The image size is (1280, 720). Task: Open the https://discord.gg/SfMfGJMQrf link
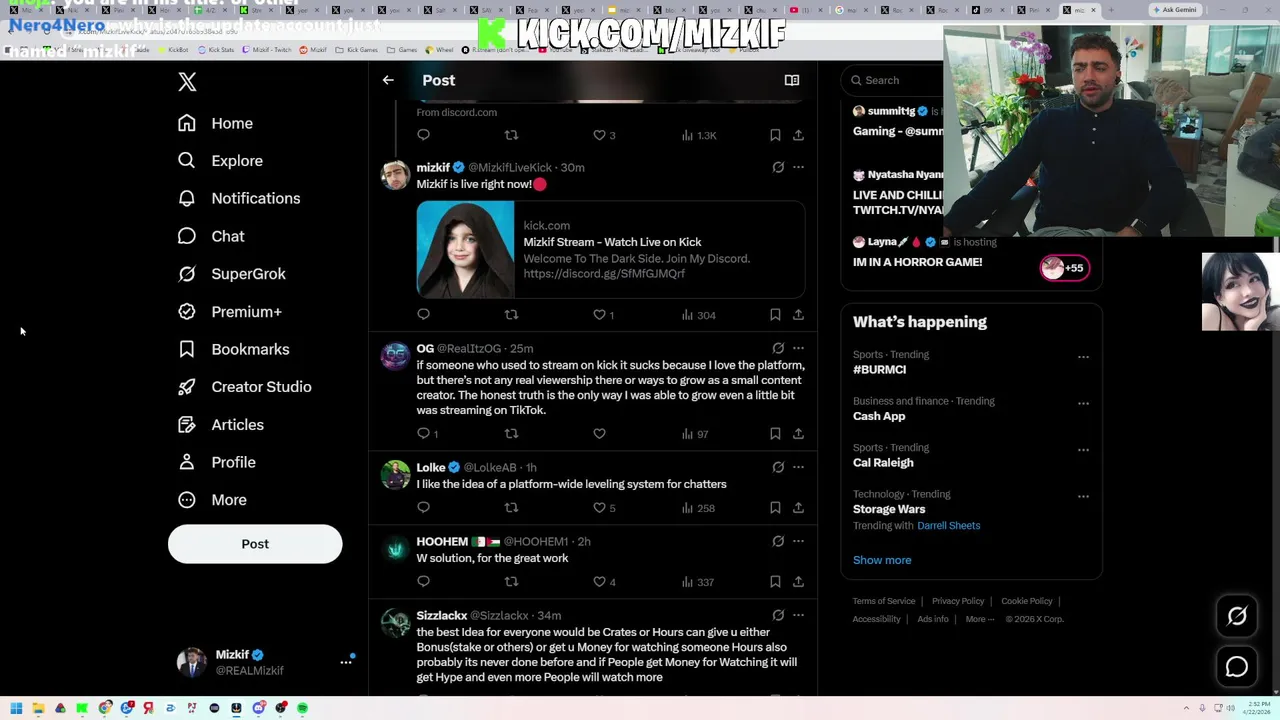pyautogui.click(x=604, y=274)
